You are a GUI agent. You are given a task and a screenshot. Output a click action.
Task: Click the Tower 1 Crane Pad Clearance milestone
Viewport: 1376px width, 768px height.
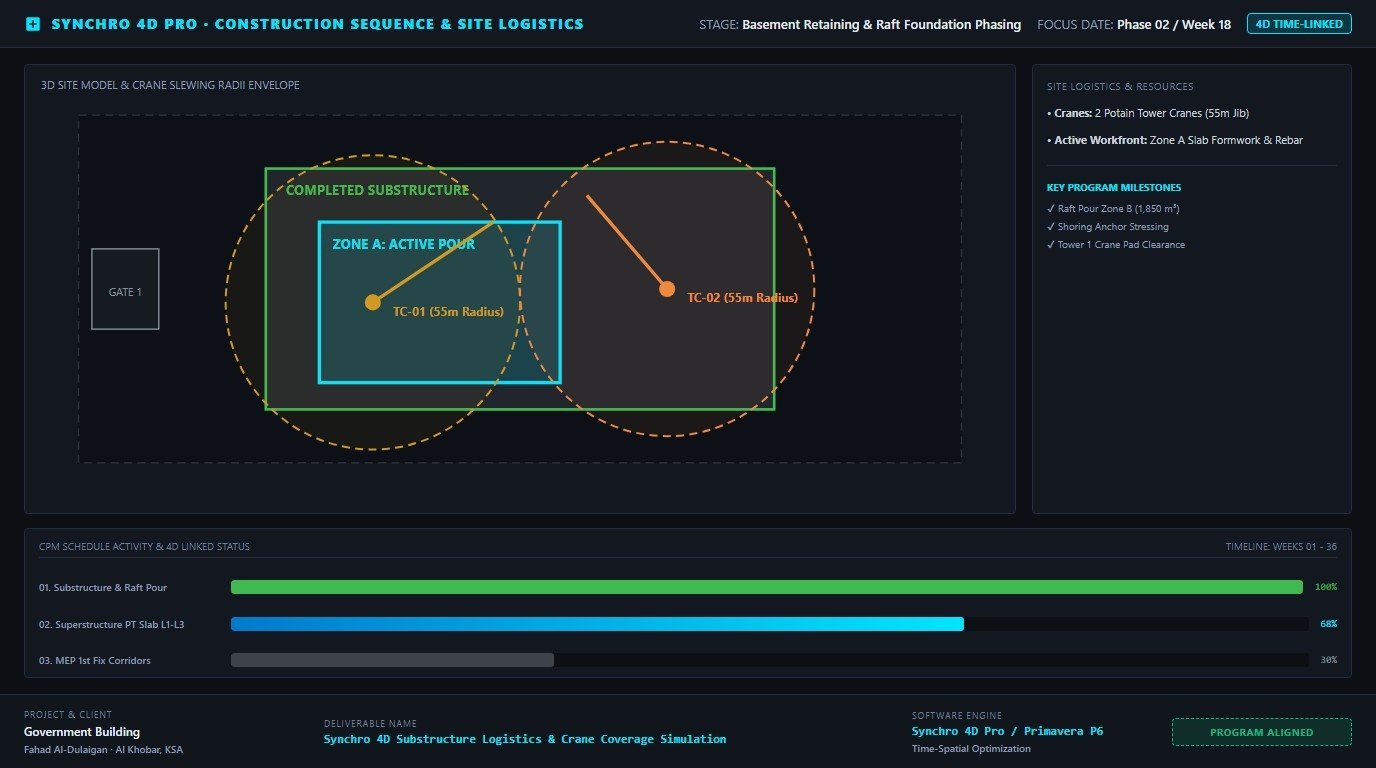(1115, 245)
